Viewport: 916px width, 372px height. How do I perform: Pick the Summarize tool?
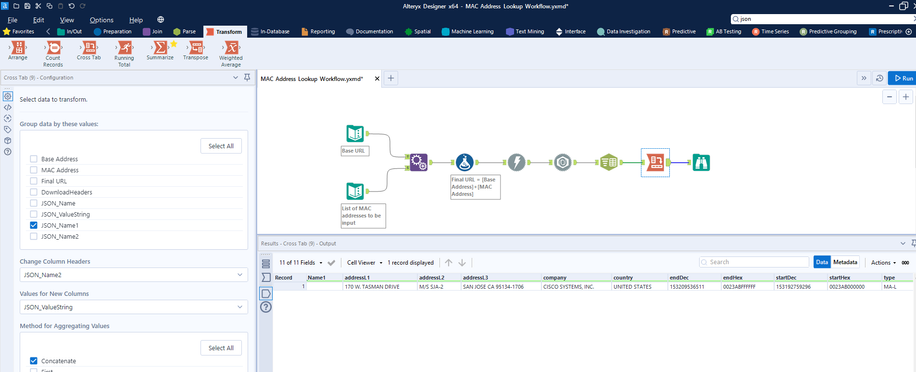(x=159, y=51)
